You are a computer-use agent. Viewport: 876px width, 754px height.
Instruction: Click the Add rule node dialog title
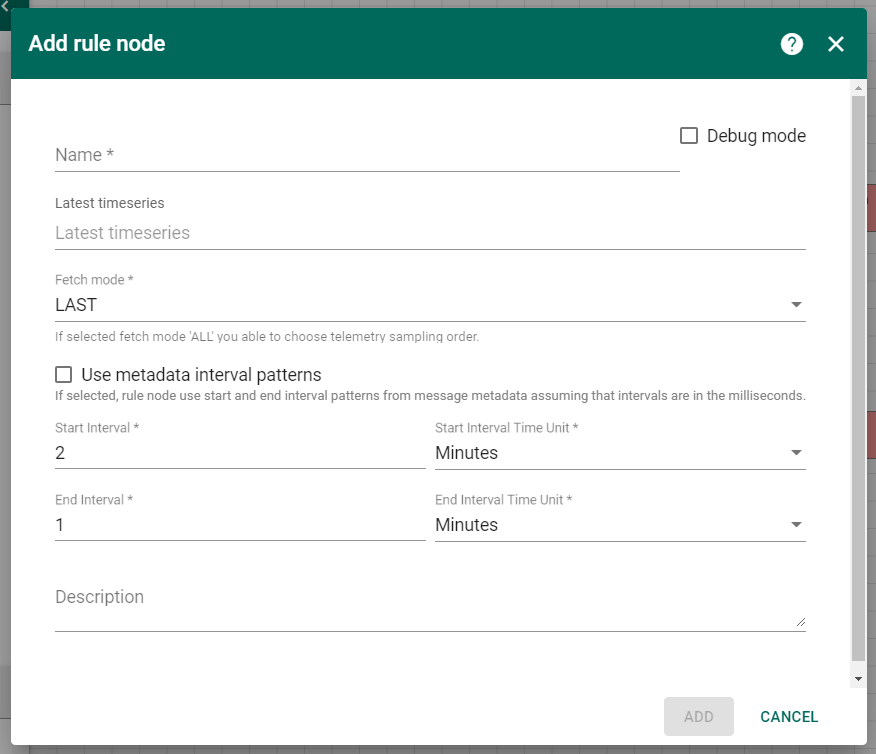click(x=96, y=44)
